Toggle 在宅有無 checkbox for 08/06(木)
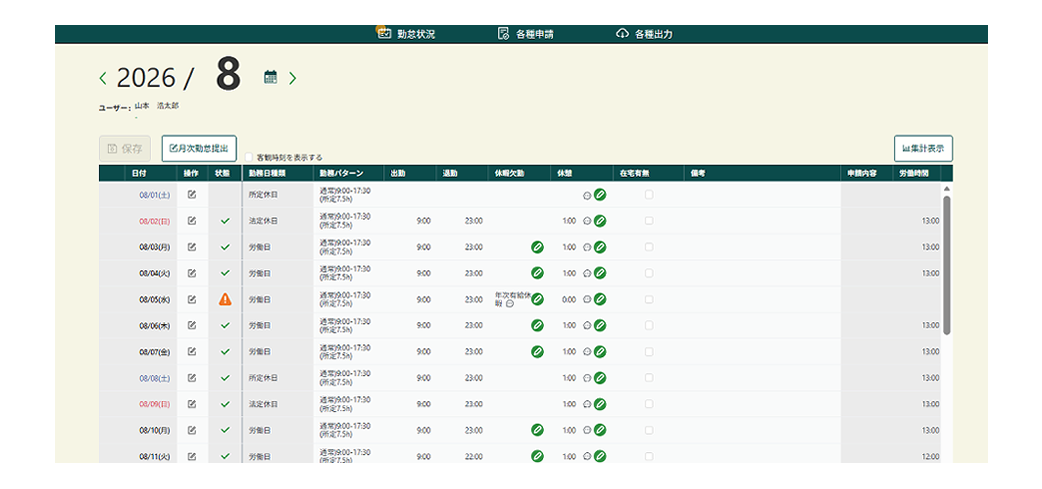Image resolution: width=1042 pixels, height=489 pixels. point(649,326)
